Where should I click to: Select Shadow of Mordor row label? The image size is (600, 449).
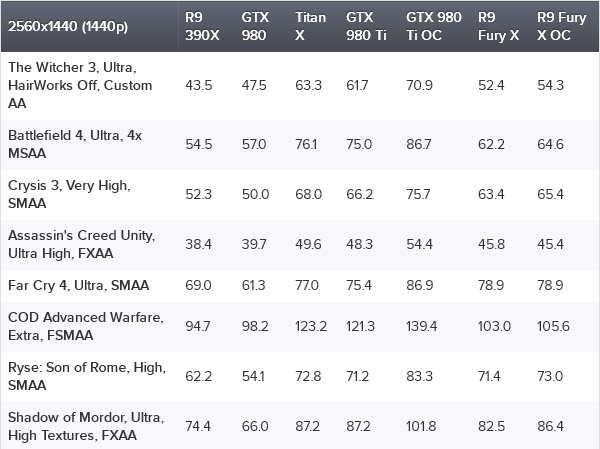(x=86, y=426)
